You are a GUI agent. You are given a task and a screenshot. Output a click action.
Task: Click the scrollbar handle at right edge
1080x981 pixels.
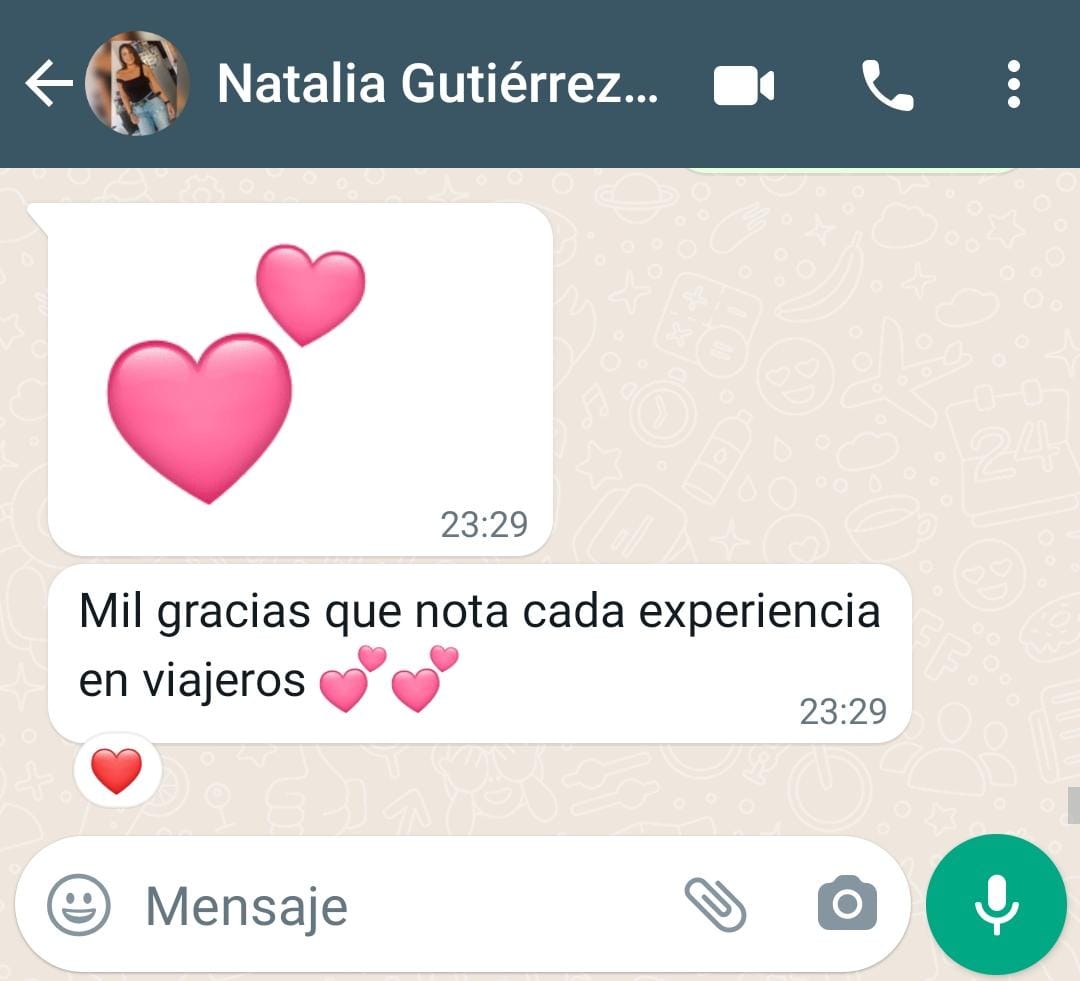tap(1073, 805)
